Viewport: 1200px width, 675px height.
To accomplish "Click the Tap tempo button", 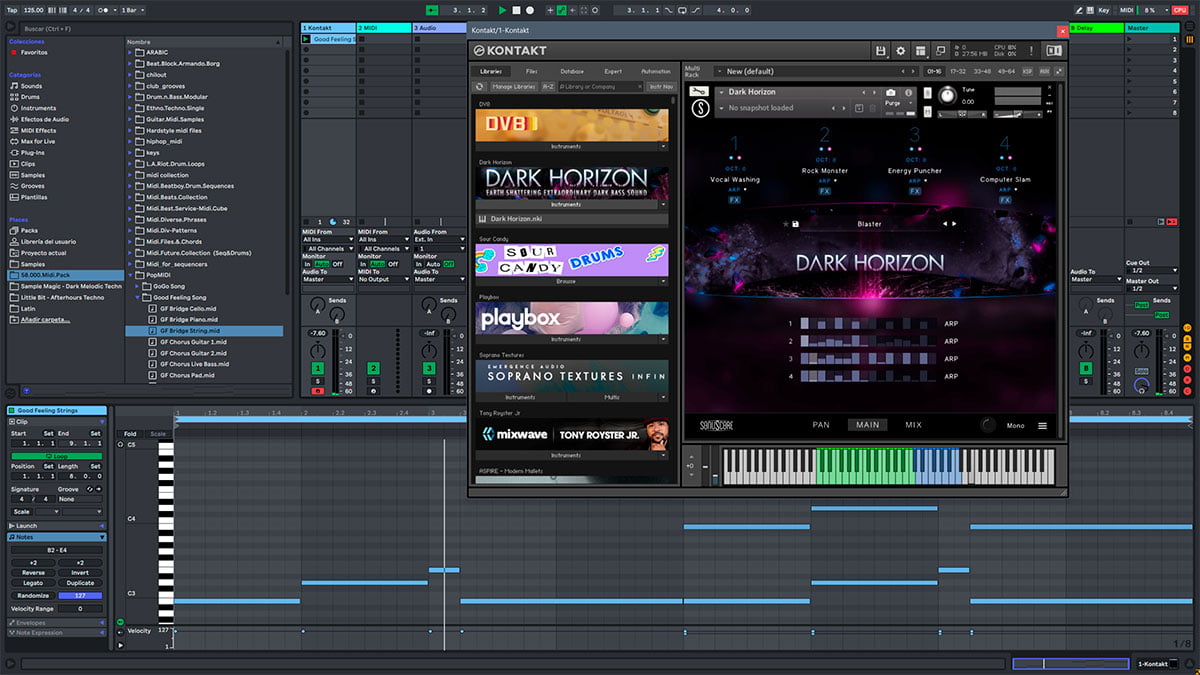I will 13,10.
